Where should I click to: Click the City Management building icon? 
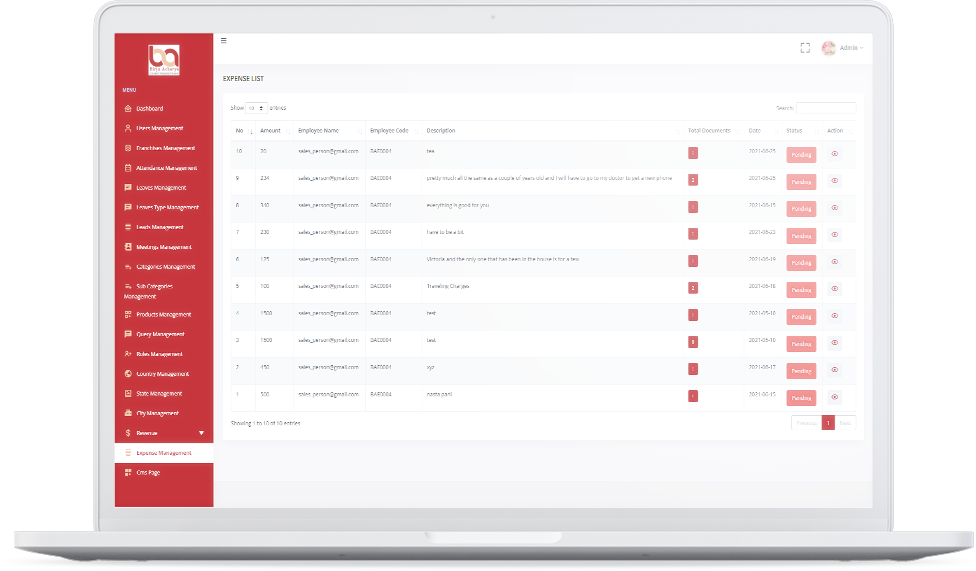pos(128,413)
